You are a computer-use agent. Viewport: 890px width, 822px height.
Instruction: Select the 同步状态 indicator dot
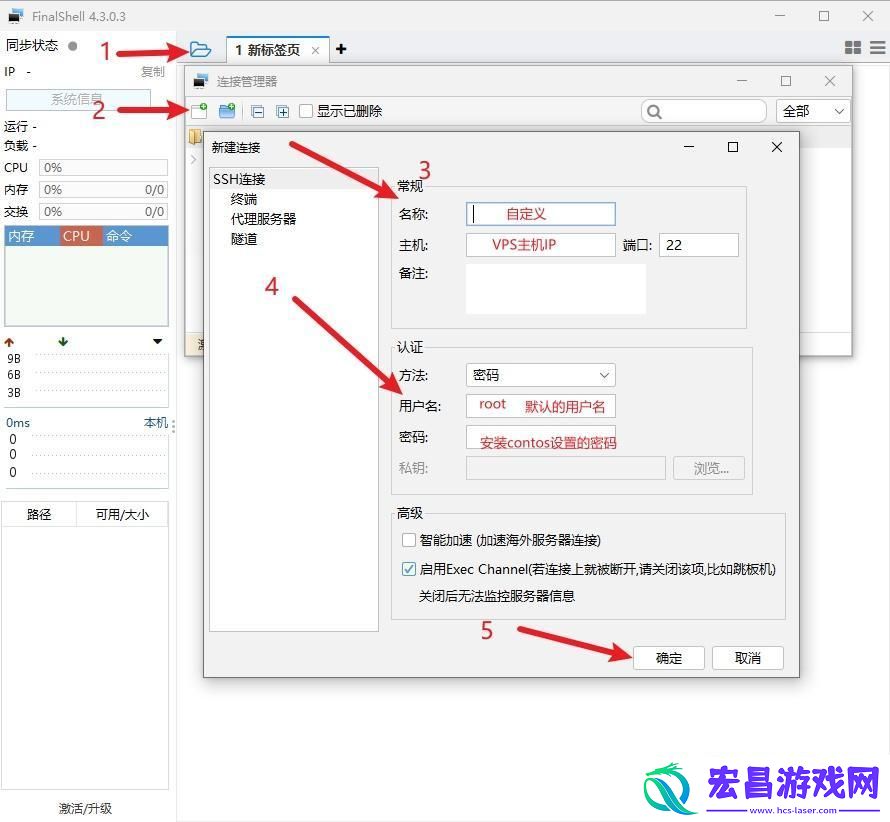[x=73, y=46]
